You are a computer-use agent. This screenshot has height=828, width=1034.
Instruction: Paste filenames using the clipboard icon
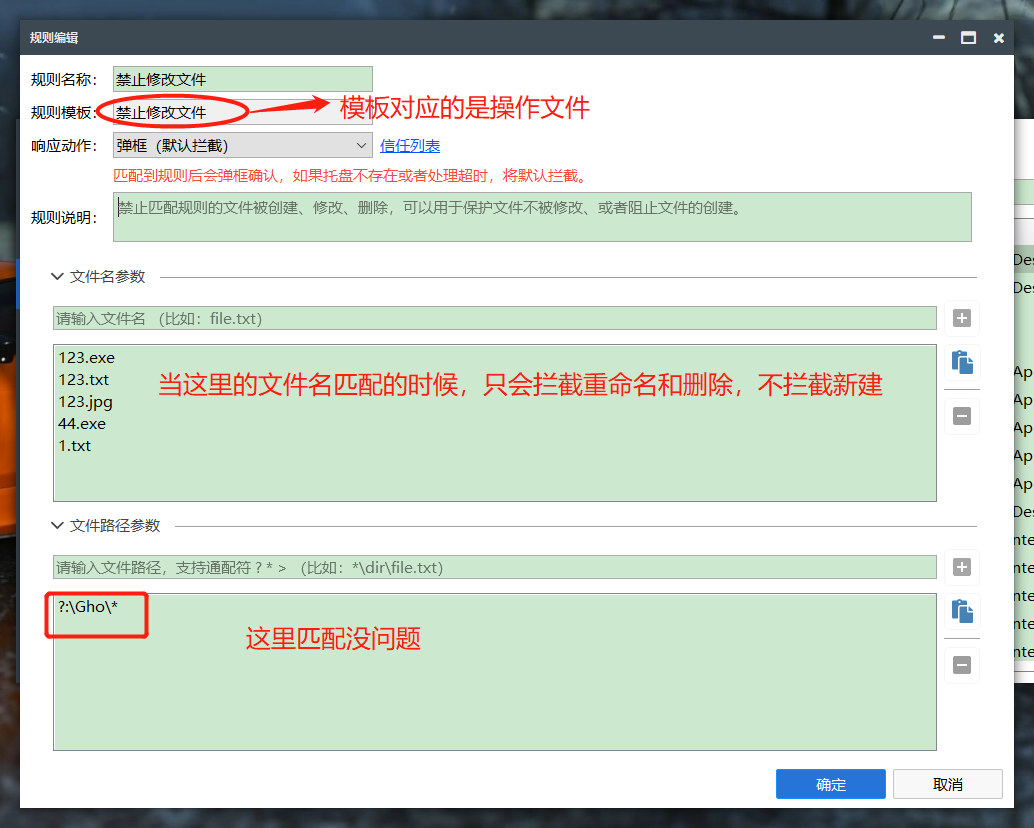[961, 364]
